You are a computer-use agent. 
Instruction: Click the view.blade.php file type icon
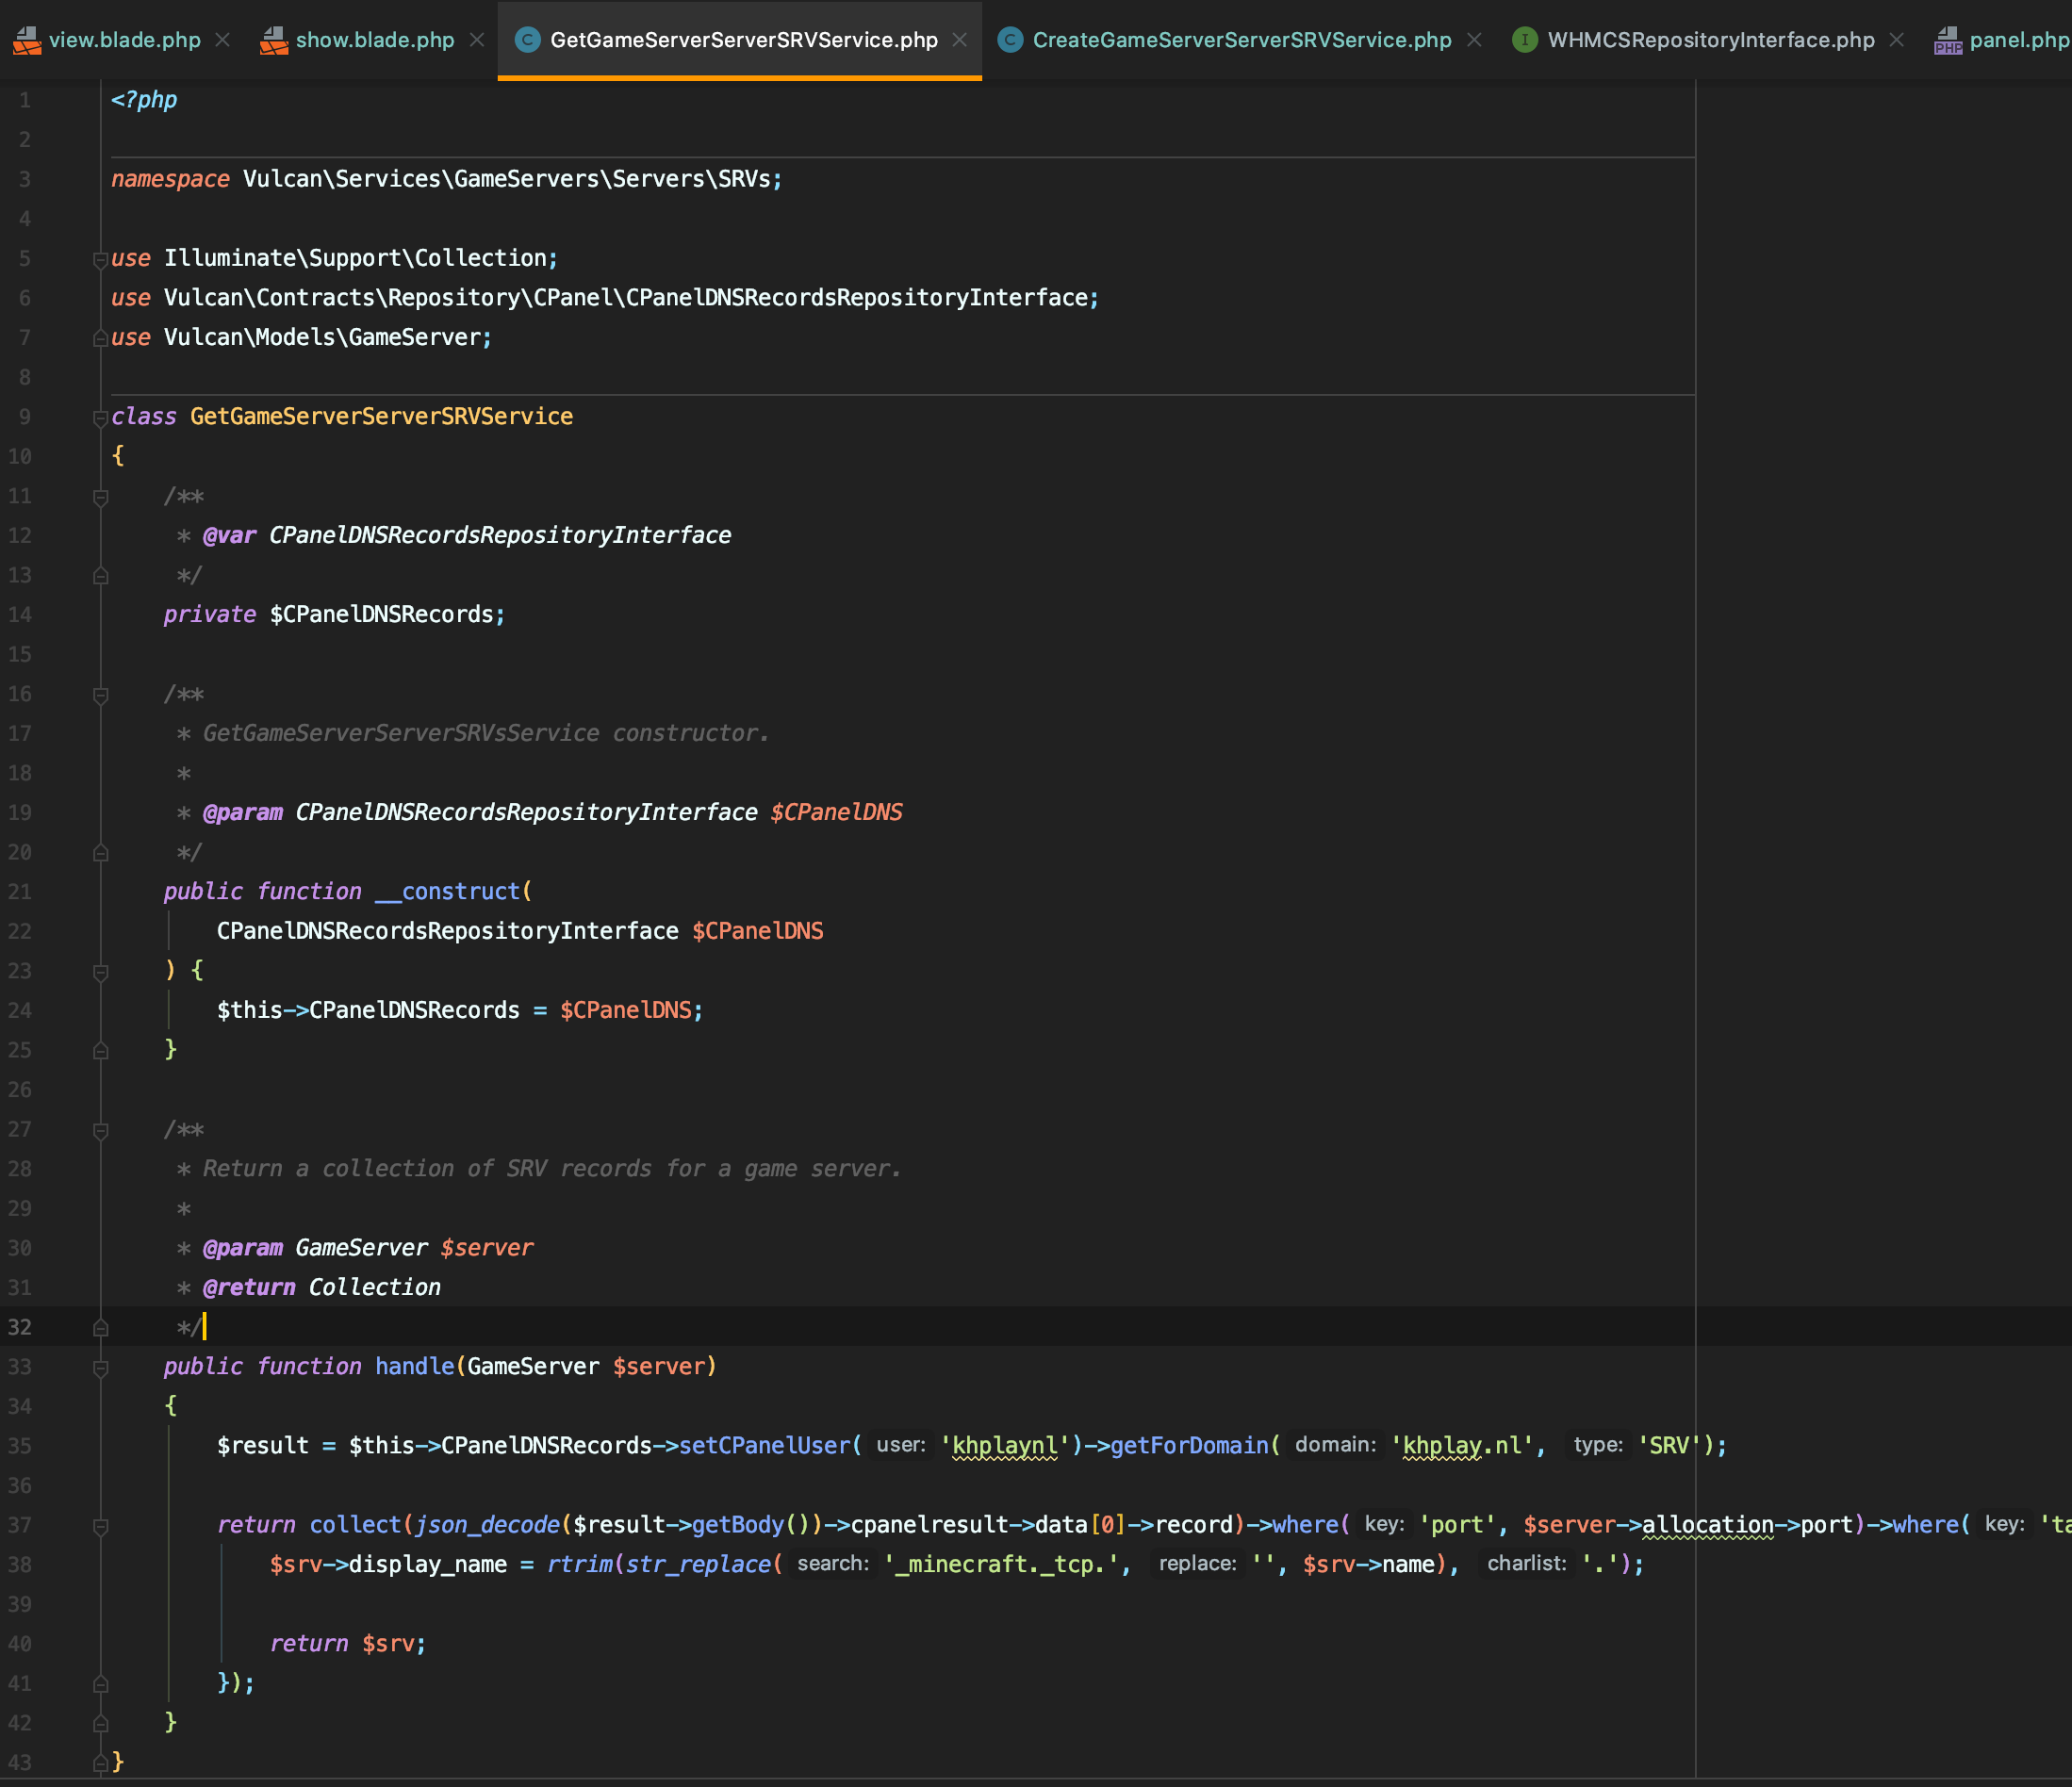27,40
